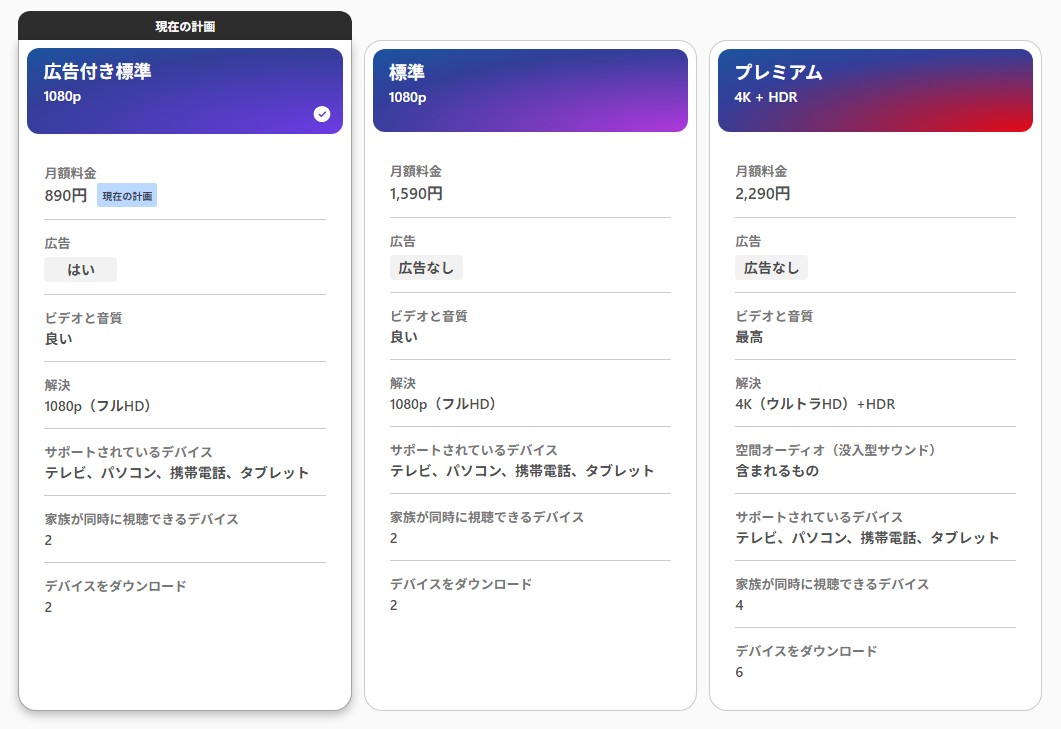Click 1080p（フルHD） in the 標準 plan
Viewport: 1061px width, 729px height.
[443, 404]
